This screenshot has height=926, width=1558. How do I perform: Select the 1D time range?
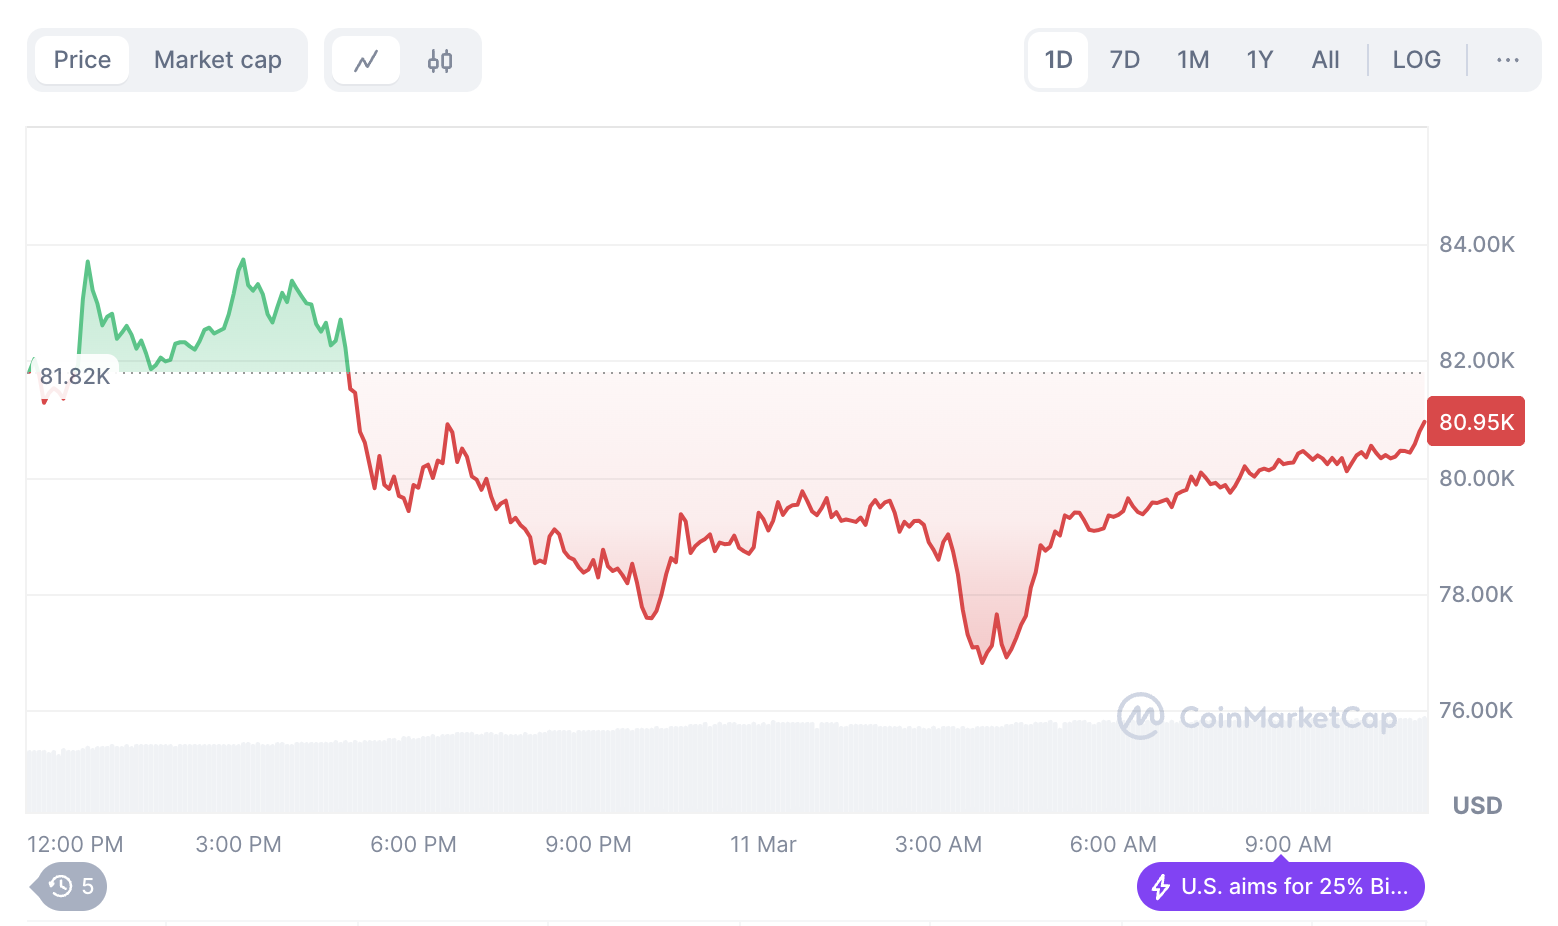coord(1058,60)
